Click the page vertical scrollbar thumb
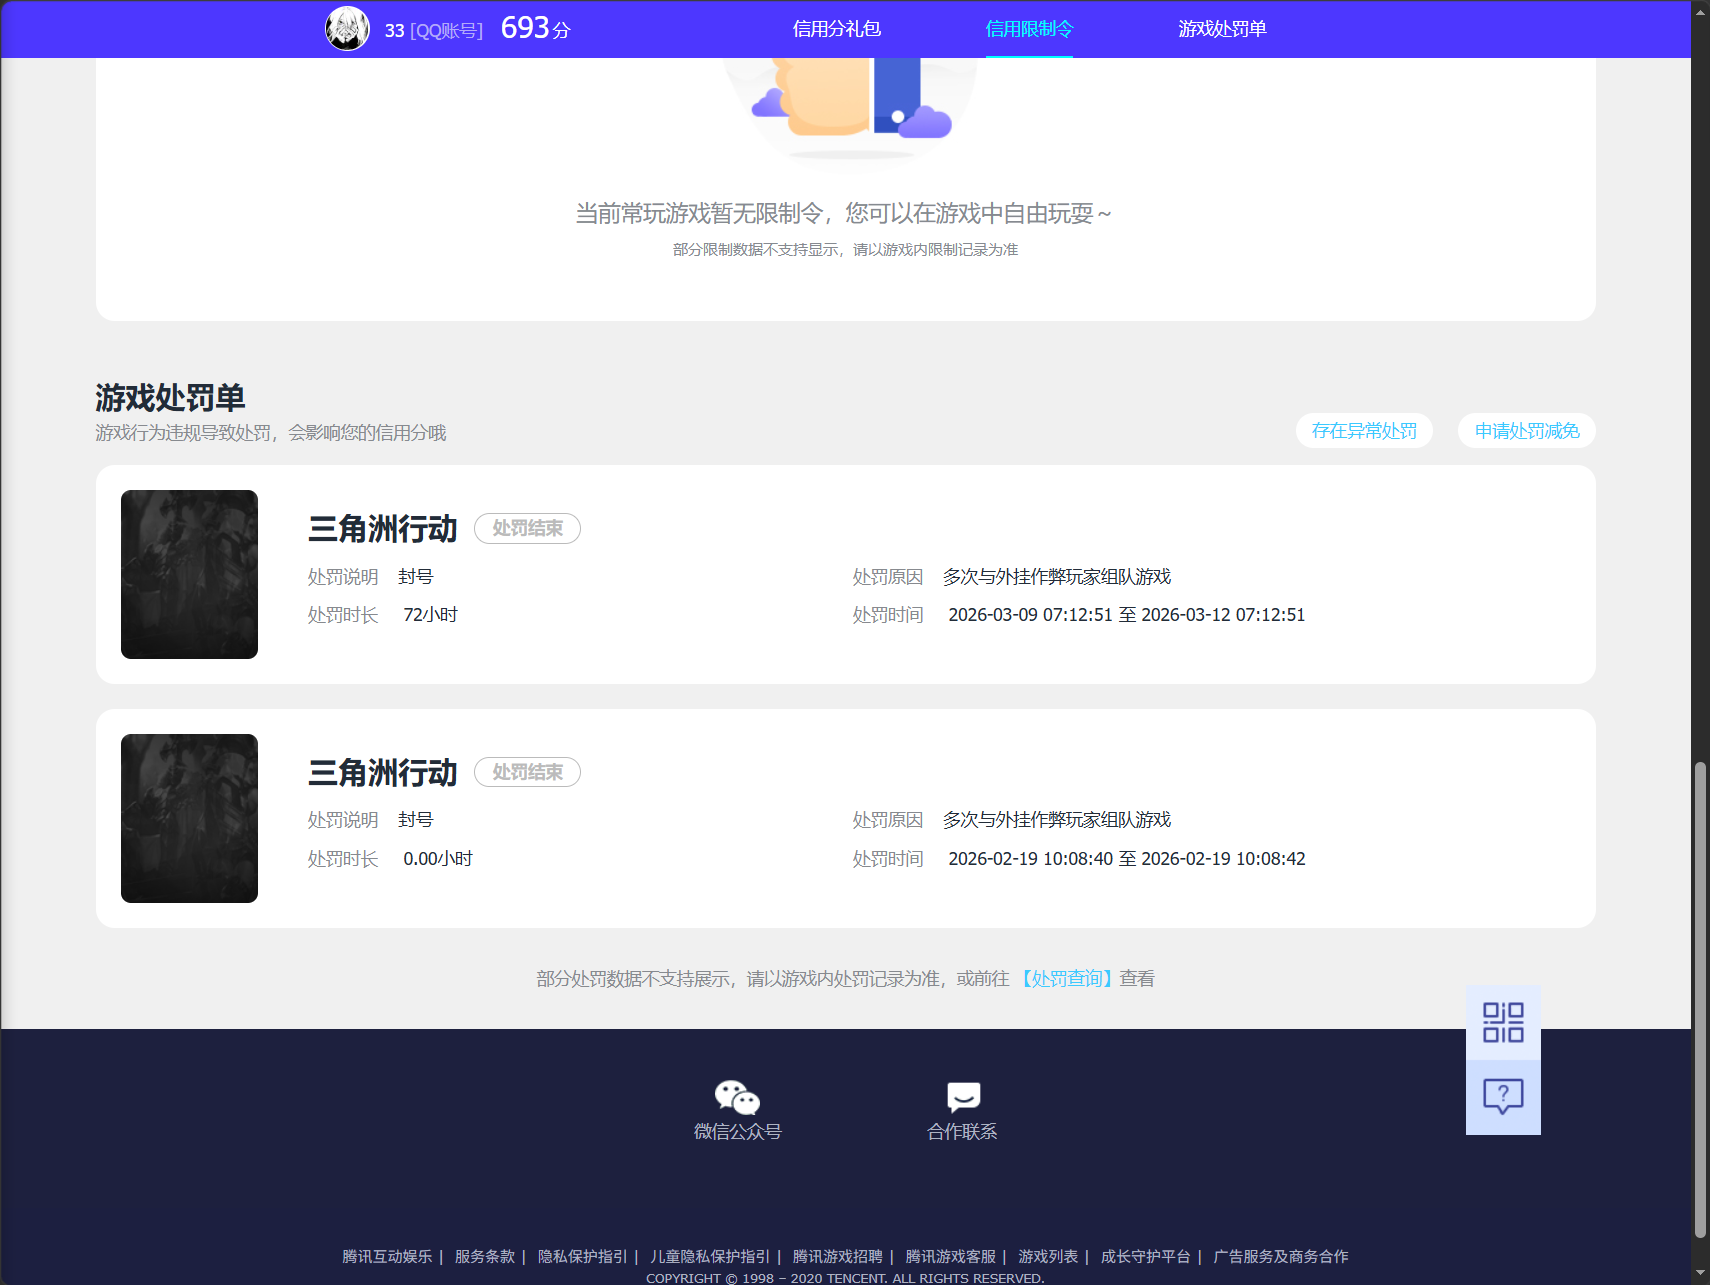The image size is (1710, 1285). (1700, 1000)
